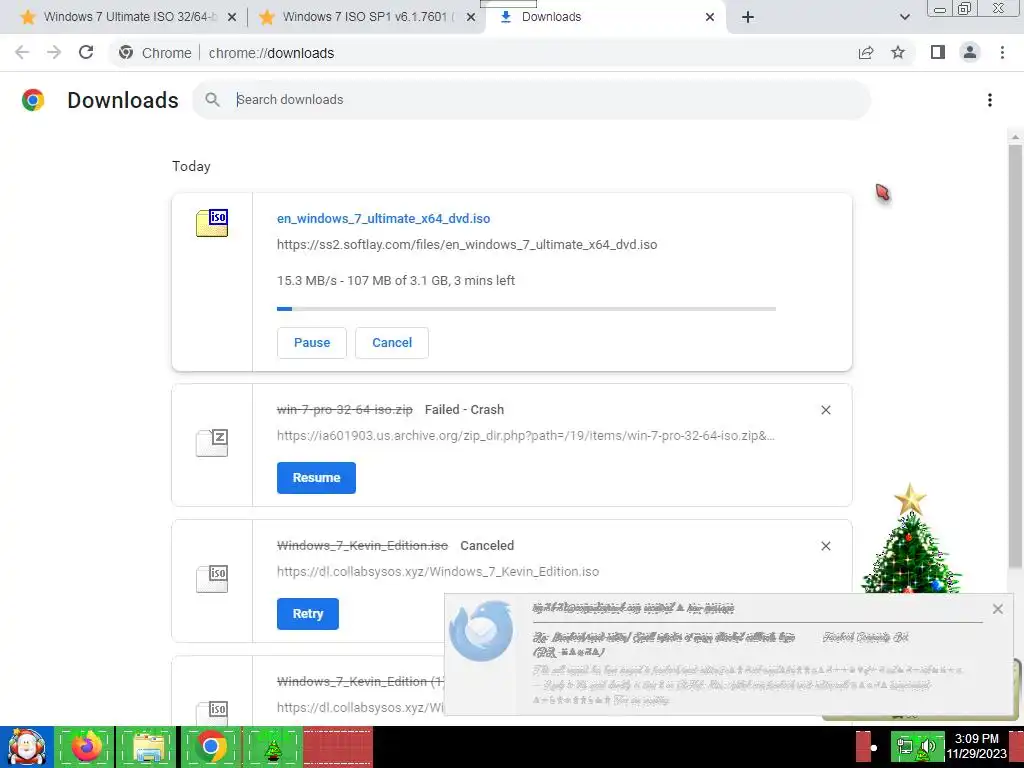Open the Chrome profile avatar
The width and height of the screenshot is (1024, 768).
tap(970, 52)
